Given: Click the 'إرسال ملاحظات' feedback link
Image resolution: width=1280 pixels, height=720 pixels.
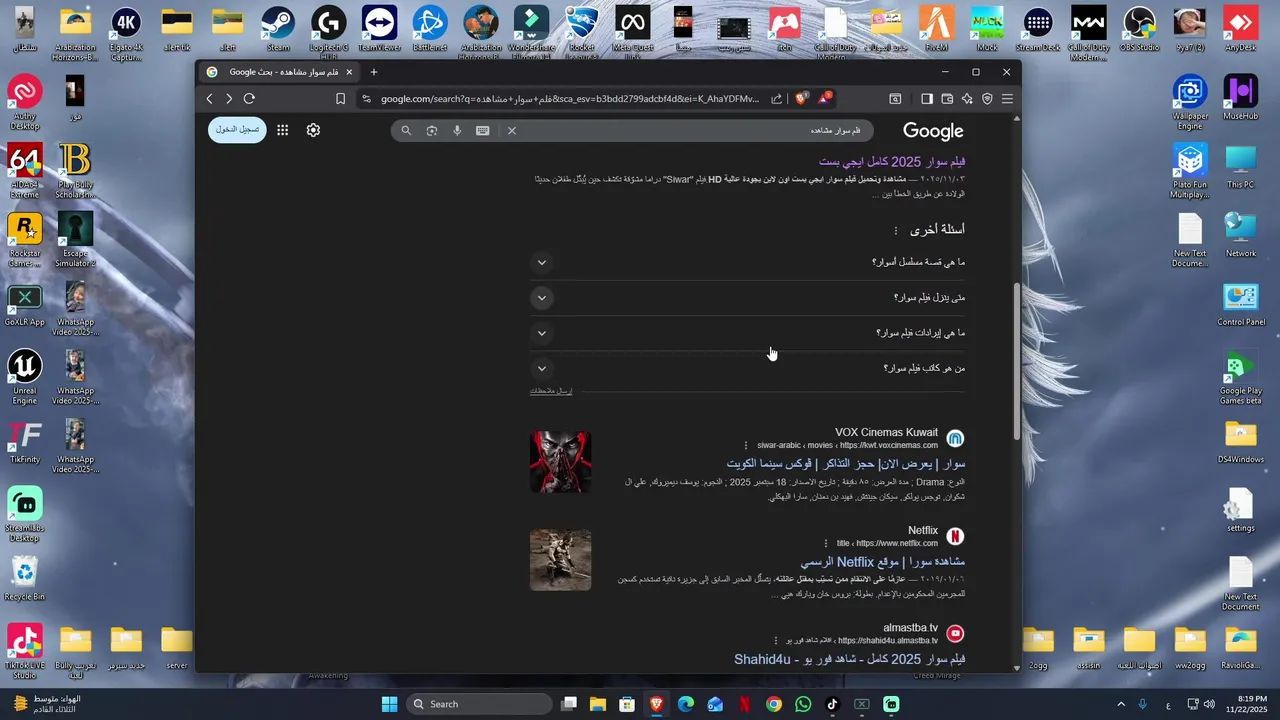Looking at the screenshot, I should coord(551,391).
